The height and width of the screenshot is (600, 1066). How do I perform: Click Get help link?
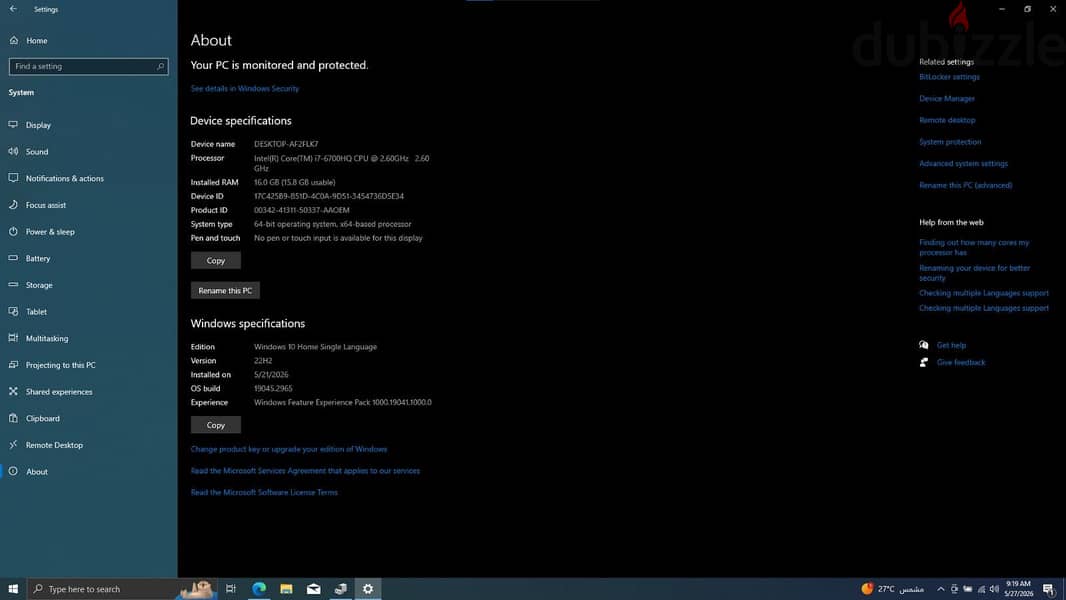click(951, 345)
